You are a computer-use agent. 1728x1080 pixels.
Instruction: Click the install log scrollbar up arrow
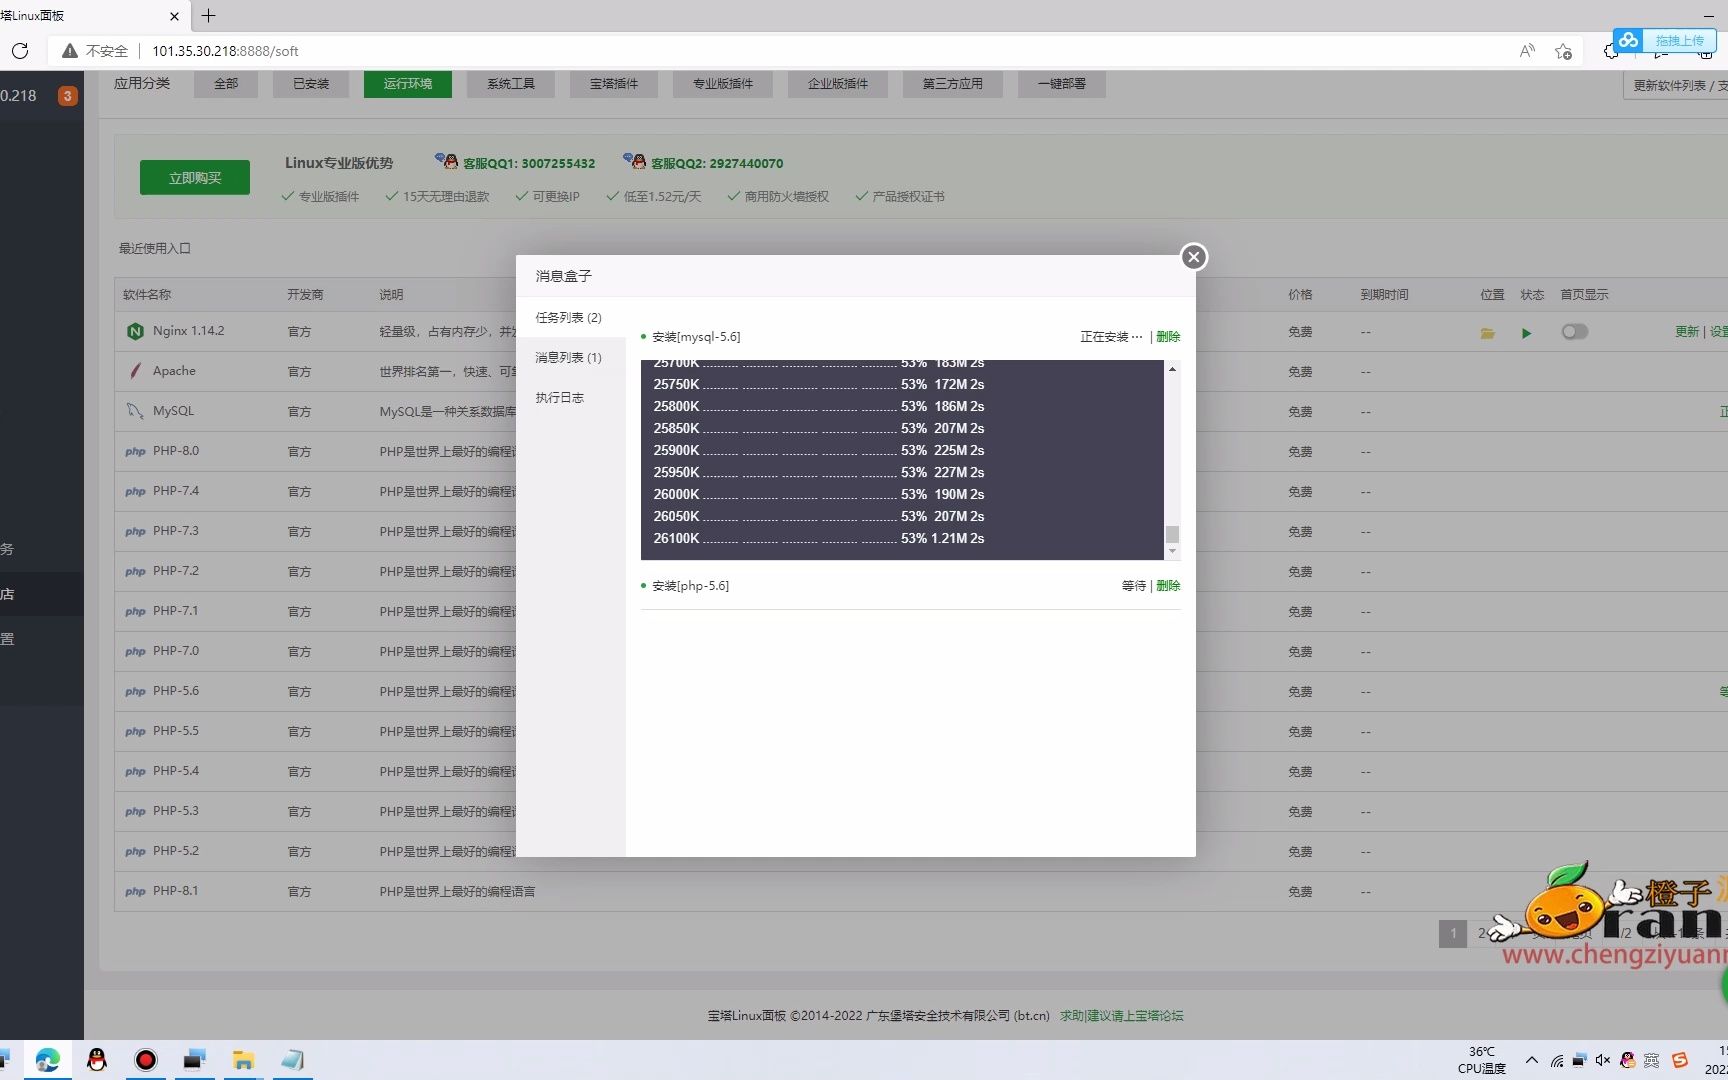(x=1172, y=369)
